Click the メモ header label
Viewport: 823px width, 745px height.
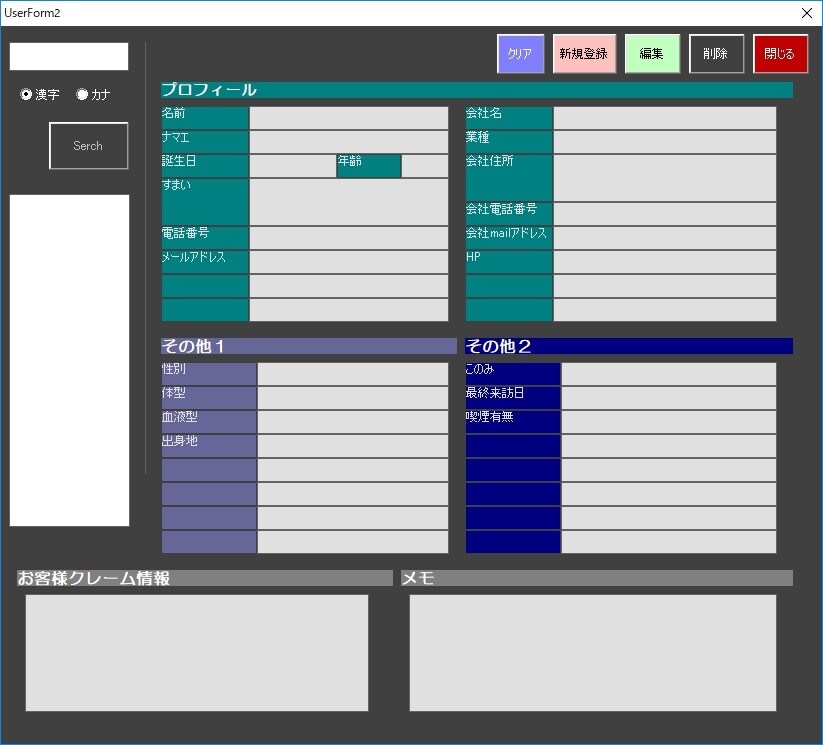[597, 578]
